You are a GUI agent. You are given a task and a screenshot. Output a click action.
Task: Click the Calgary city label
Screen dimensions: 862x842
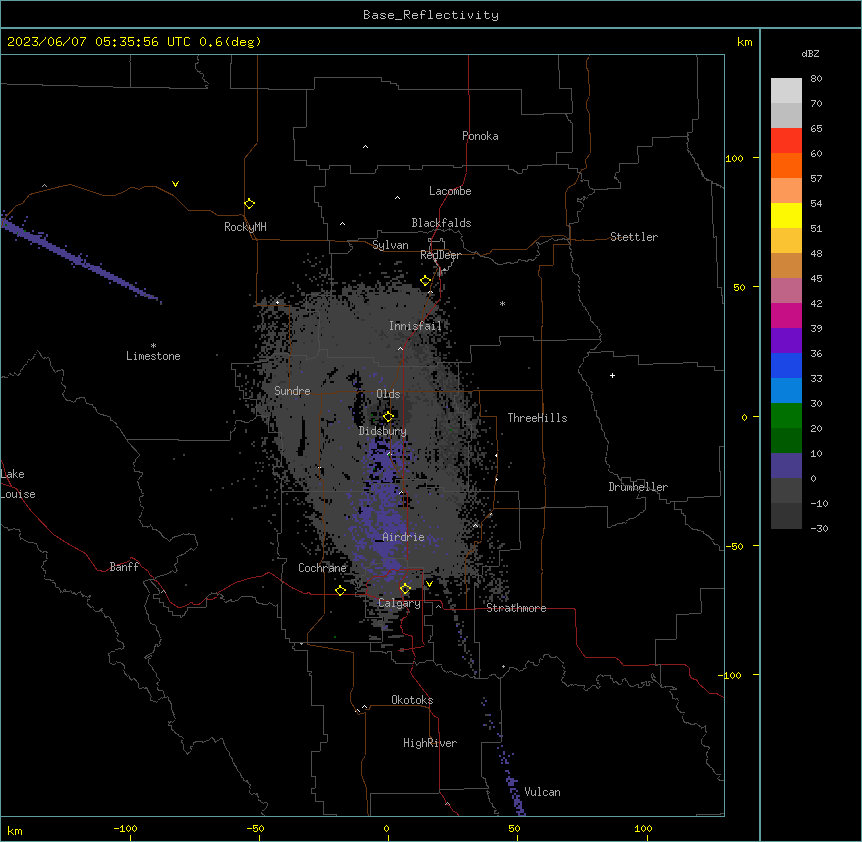click(399, 603)
